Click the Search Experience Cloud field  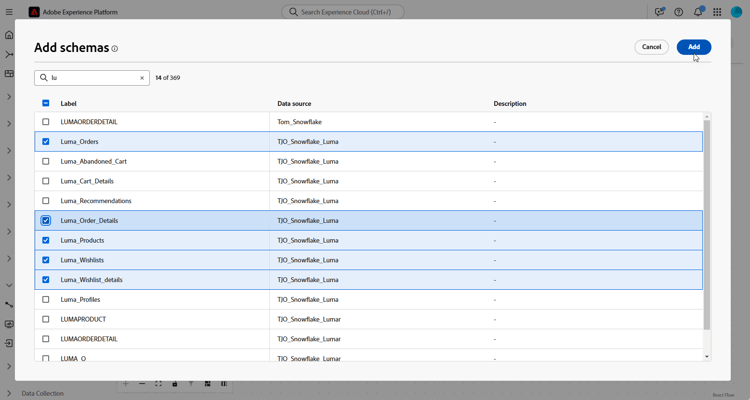342,12
